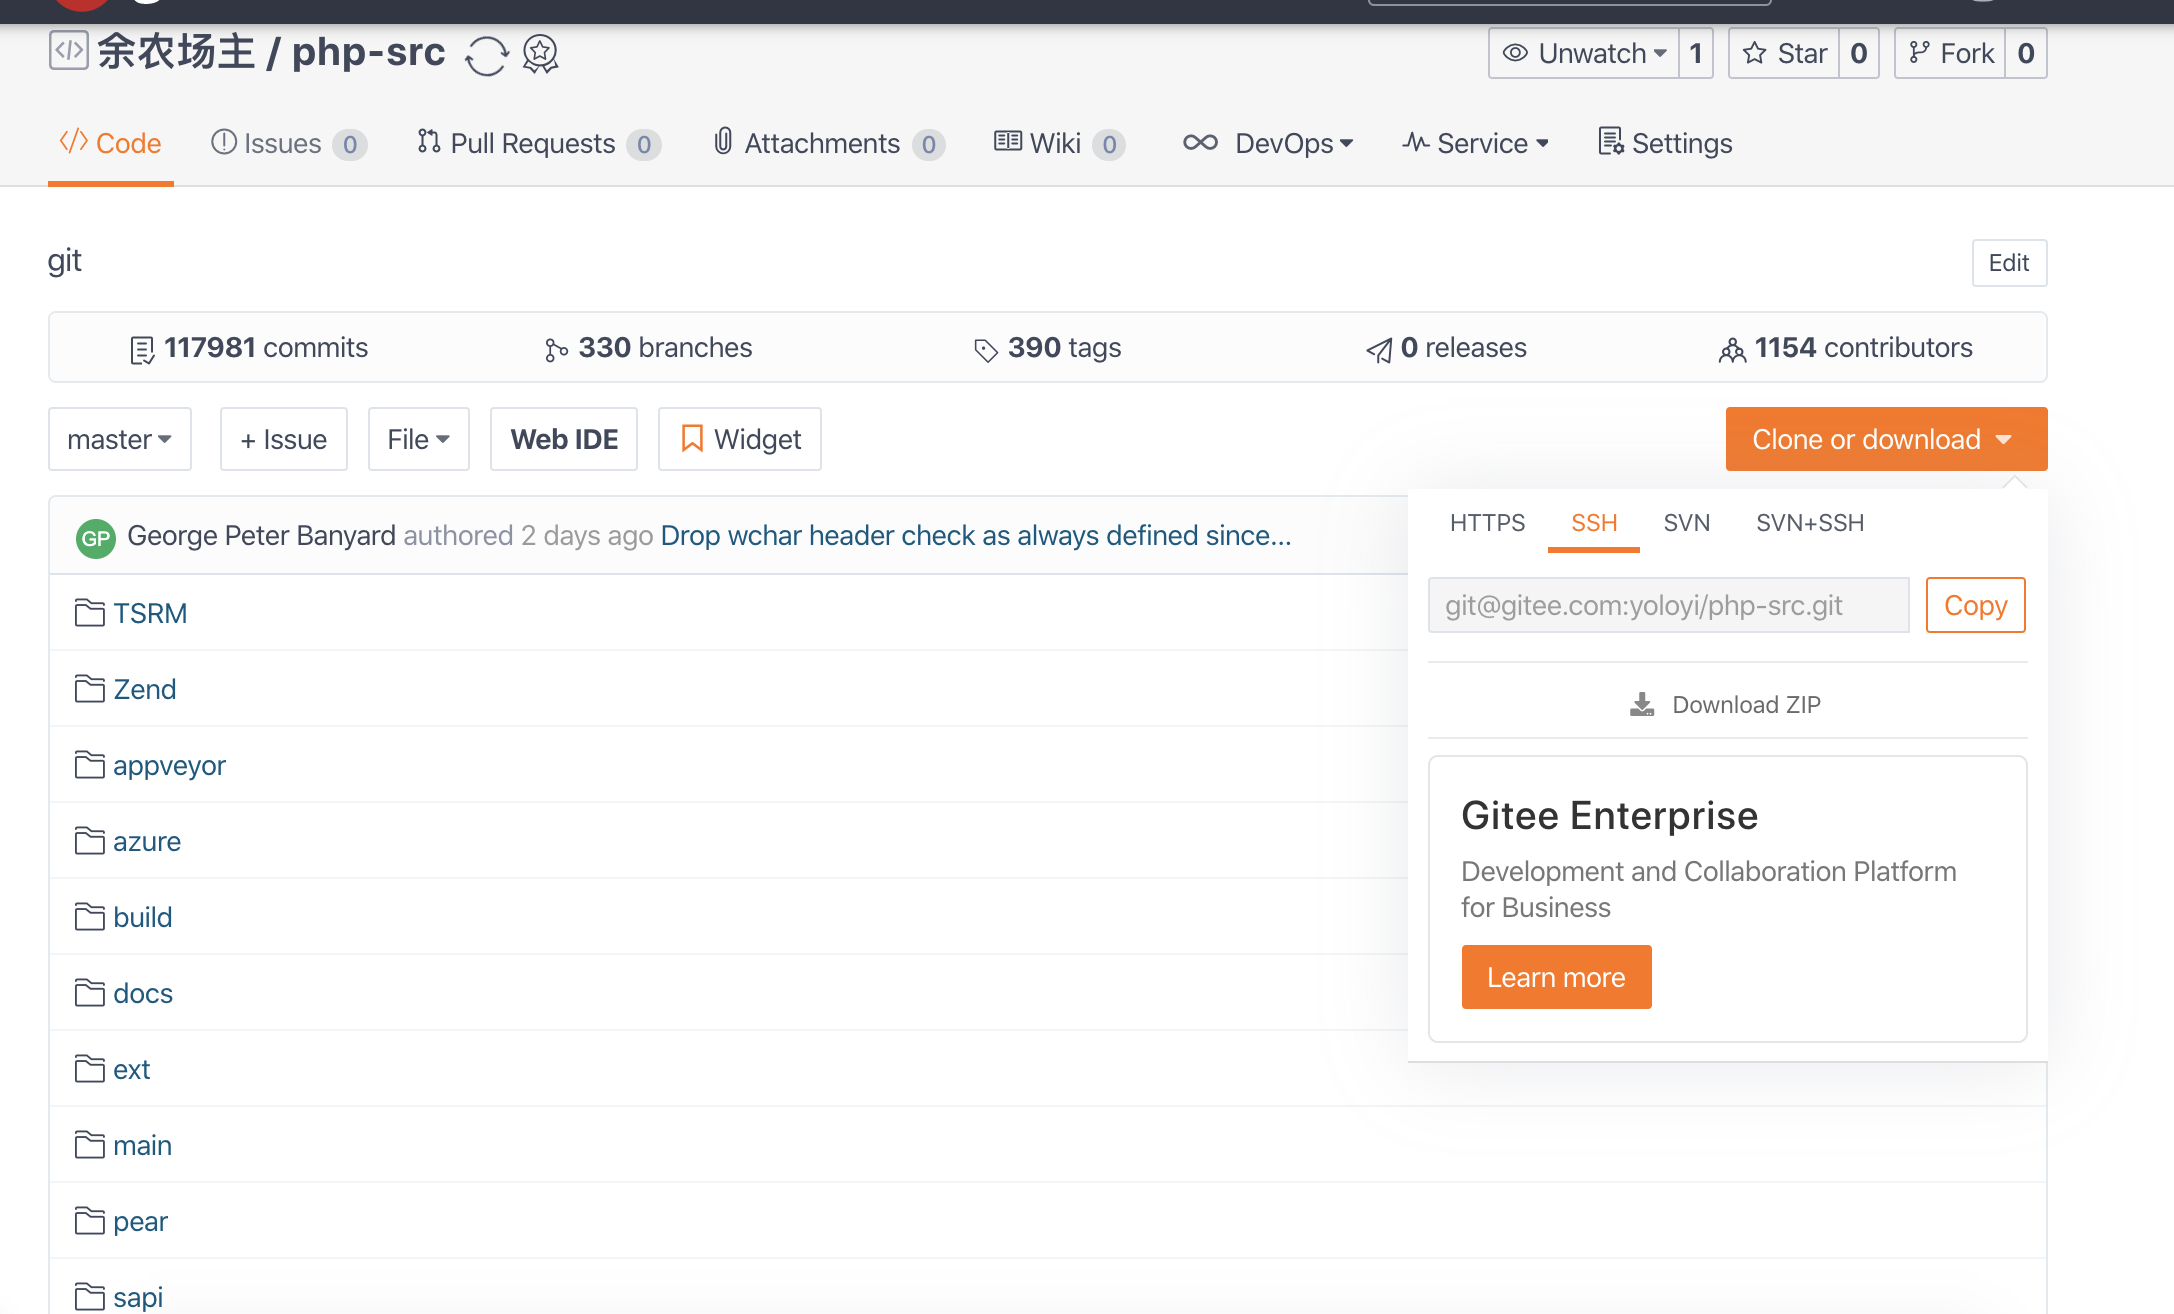Toggle the Clone or download dropdown
2174x1314 pixels.
pyautogui.click(x=1886, y=439)
